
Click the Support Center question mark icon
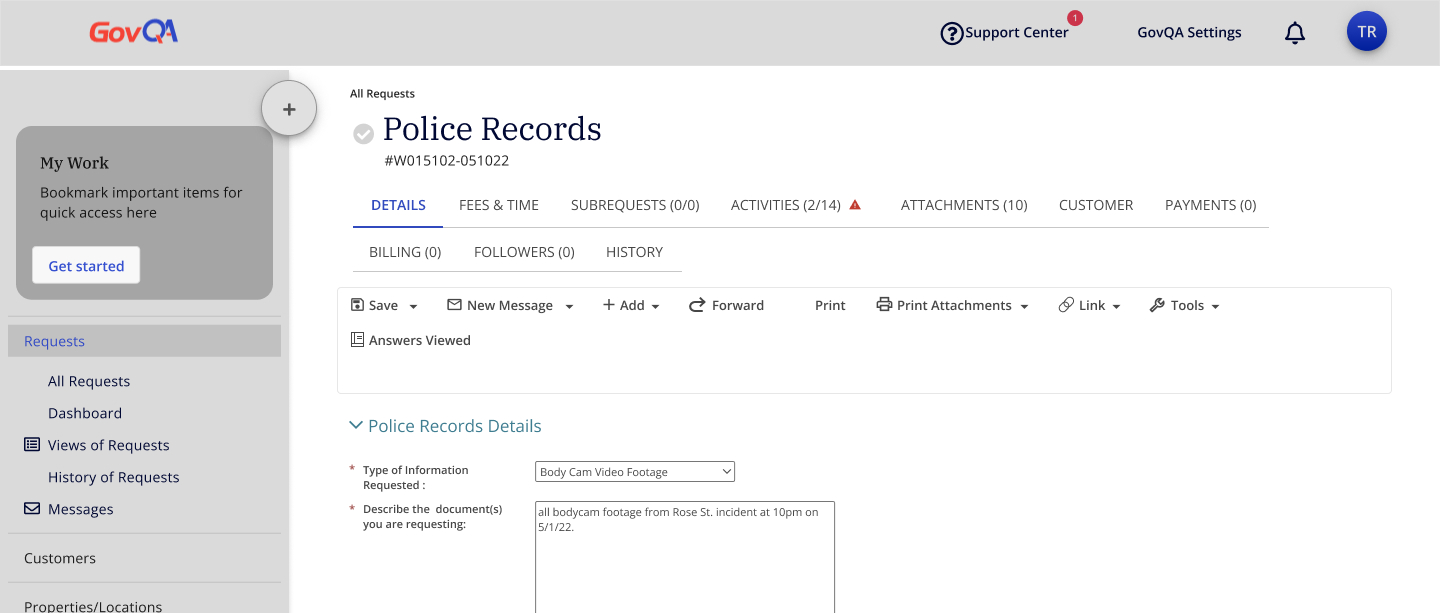tap(952, 33)
